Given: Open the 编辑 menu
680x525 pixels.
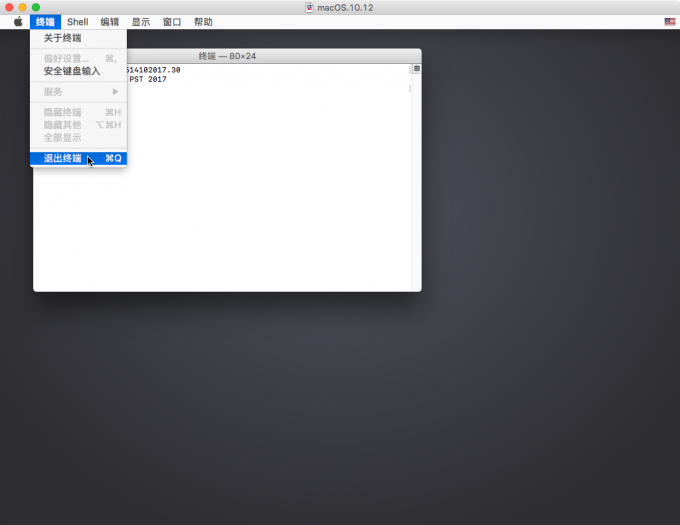Looking at the screenshot, I should coord(109,22).
